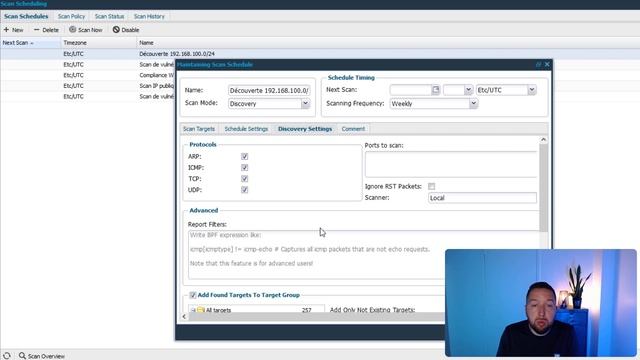Toggle the UDP protocol checkbox

(x=244, y=189)
